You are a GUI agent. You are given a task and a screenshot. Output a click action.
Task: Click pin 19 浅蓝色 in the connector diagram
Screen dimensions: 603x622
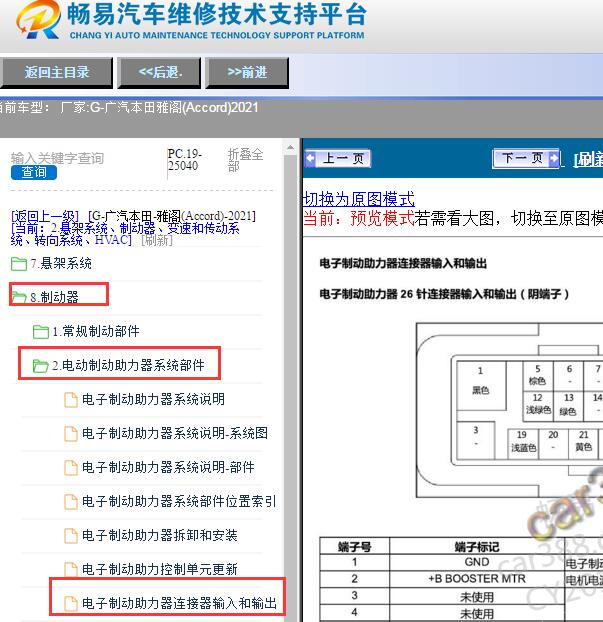tap(523, 442)
